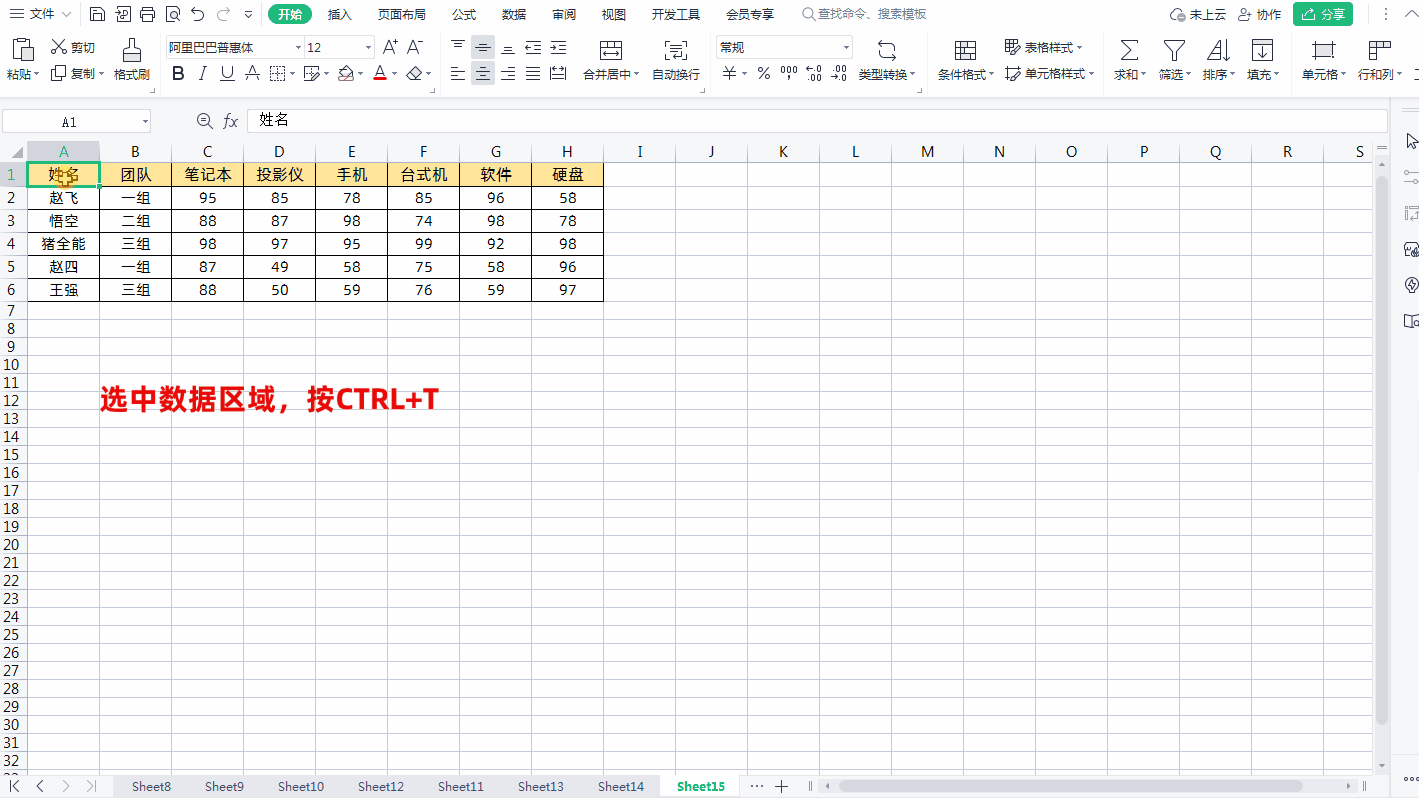Open the Data (数据) tab
Image resolution: width=1419 pixels, height=798 pixels.
tap(514, 14)
